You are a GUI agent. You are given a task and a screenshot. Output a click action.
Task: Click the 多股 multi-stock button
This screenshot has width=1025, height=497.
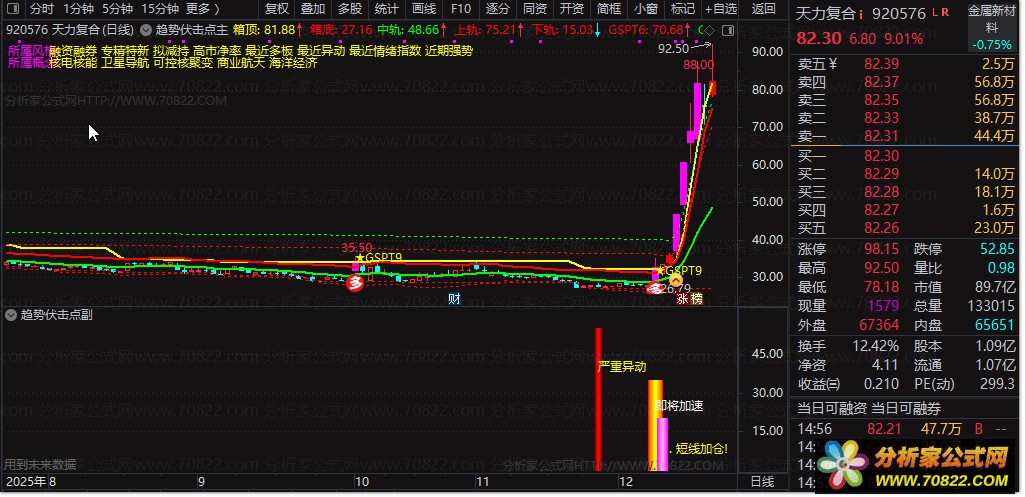(350, 9)
